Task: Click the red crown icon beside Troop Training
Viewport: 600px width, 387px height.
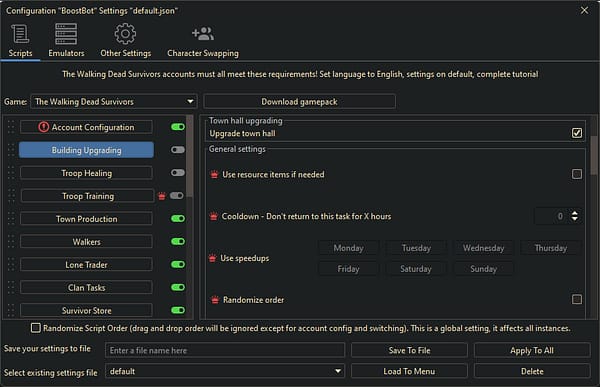Action: pos(162,196)
